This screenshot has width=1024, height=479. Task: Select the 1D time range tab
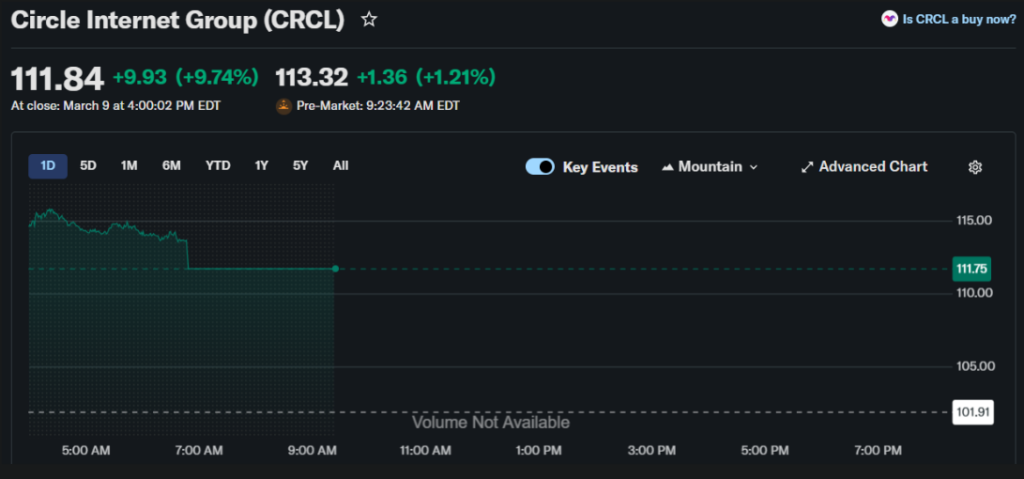[47, 166]
